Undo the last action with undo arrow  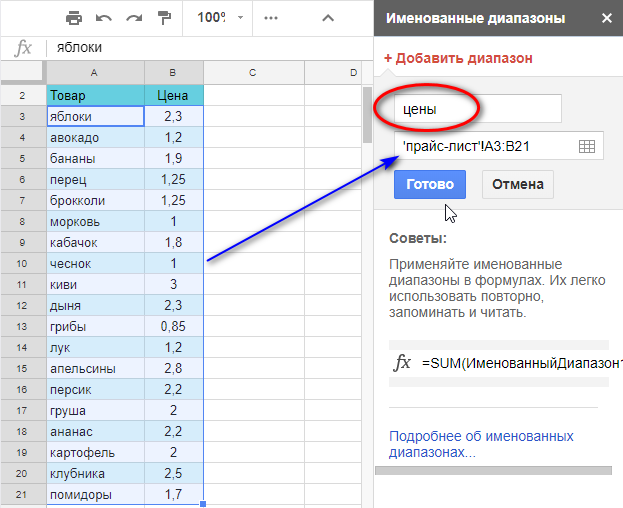[104, 18]
